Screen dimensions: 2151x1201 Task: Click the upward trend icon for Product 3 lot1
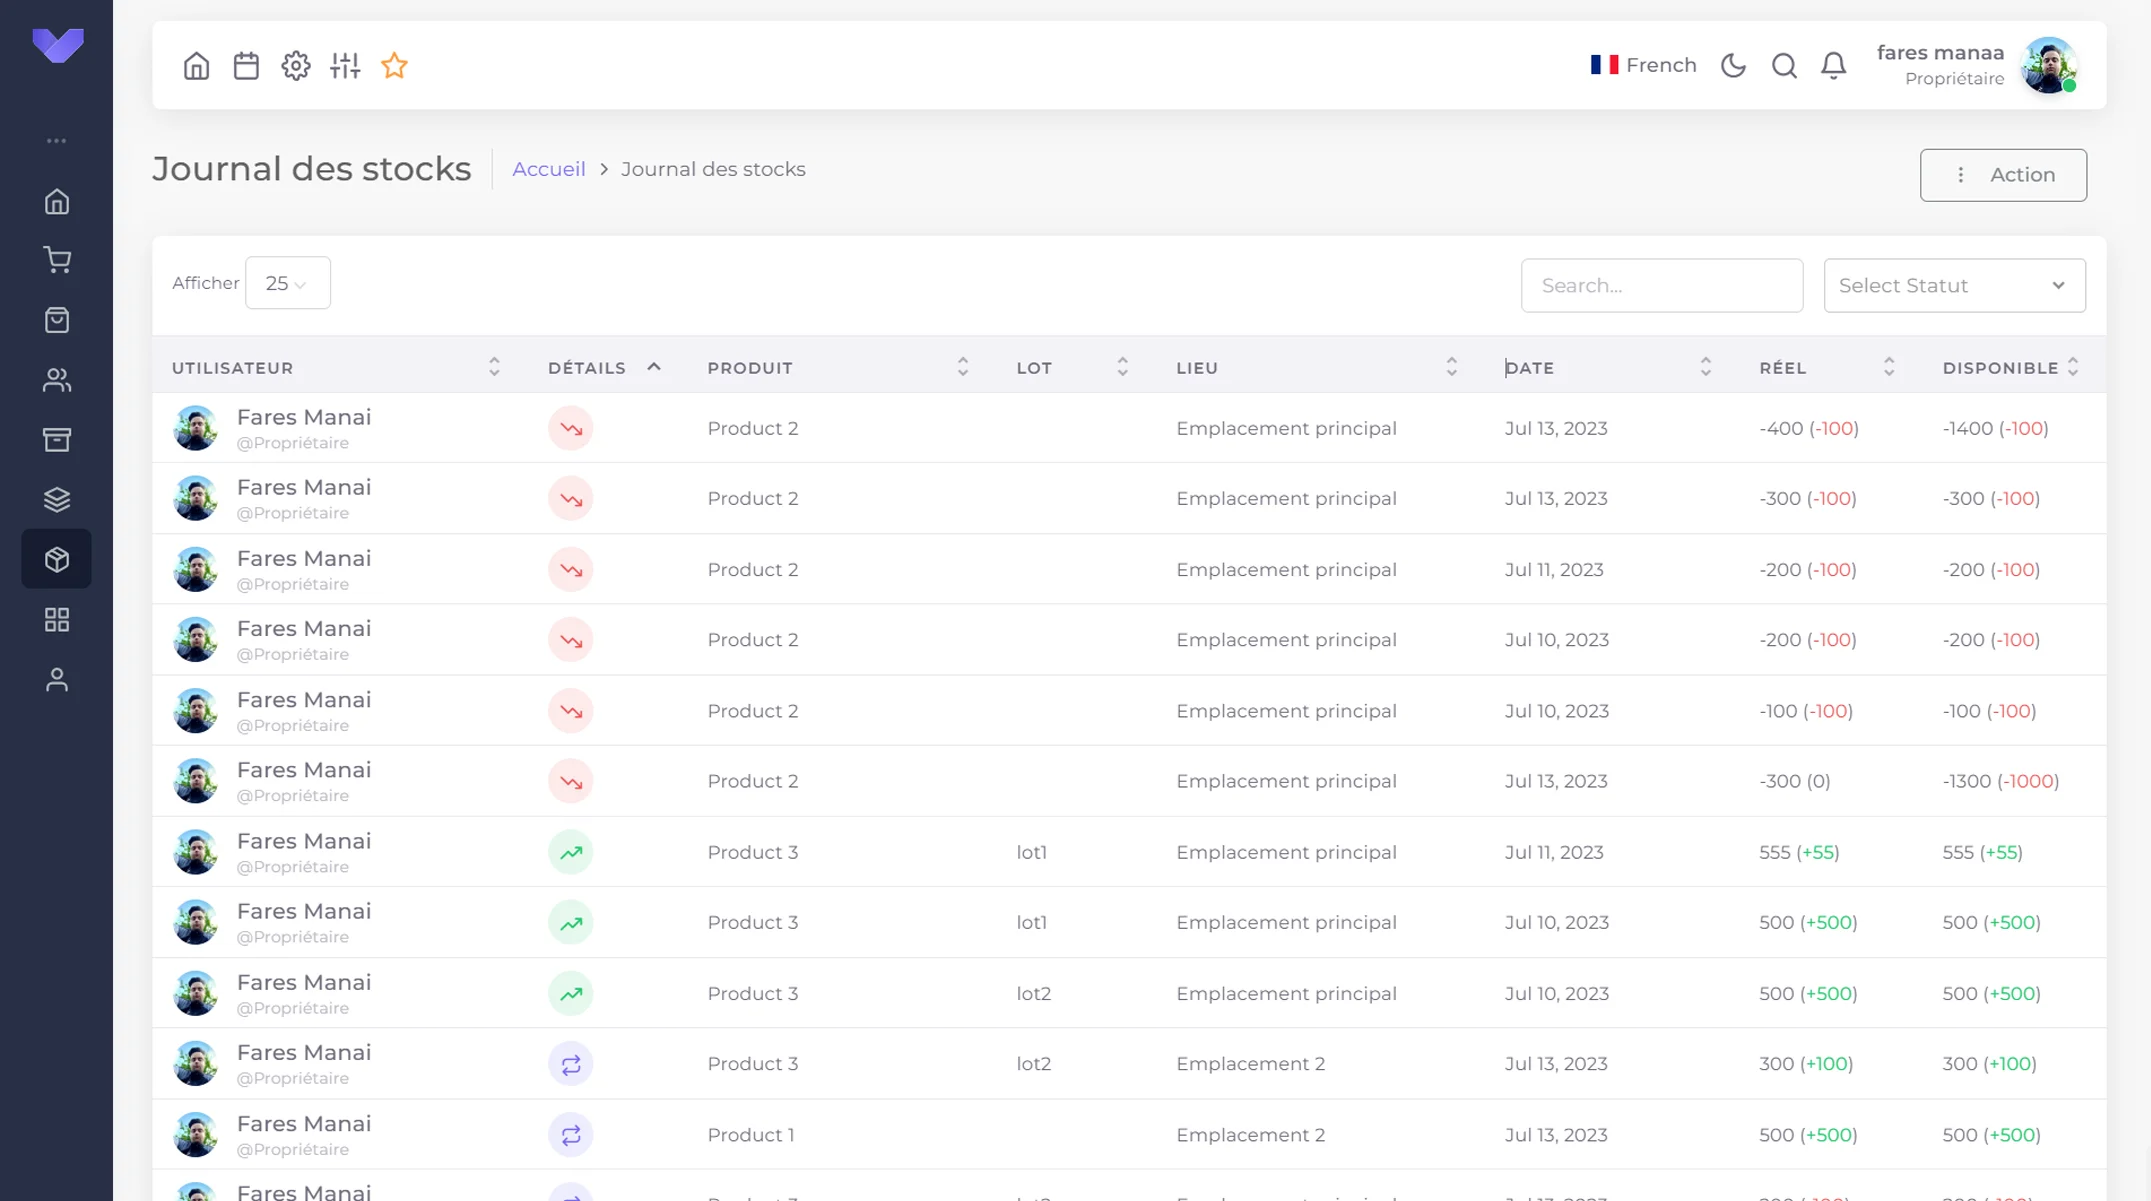(570, 852)
